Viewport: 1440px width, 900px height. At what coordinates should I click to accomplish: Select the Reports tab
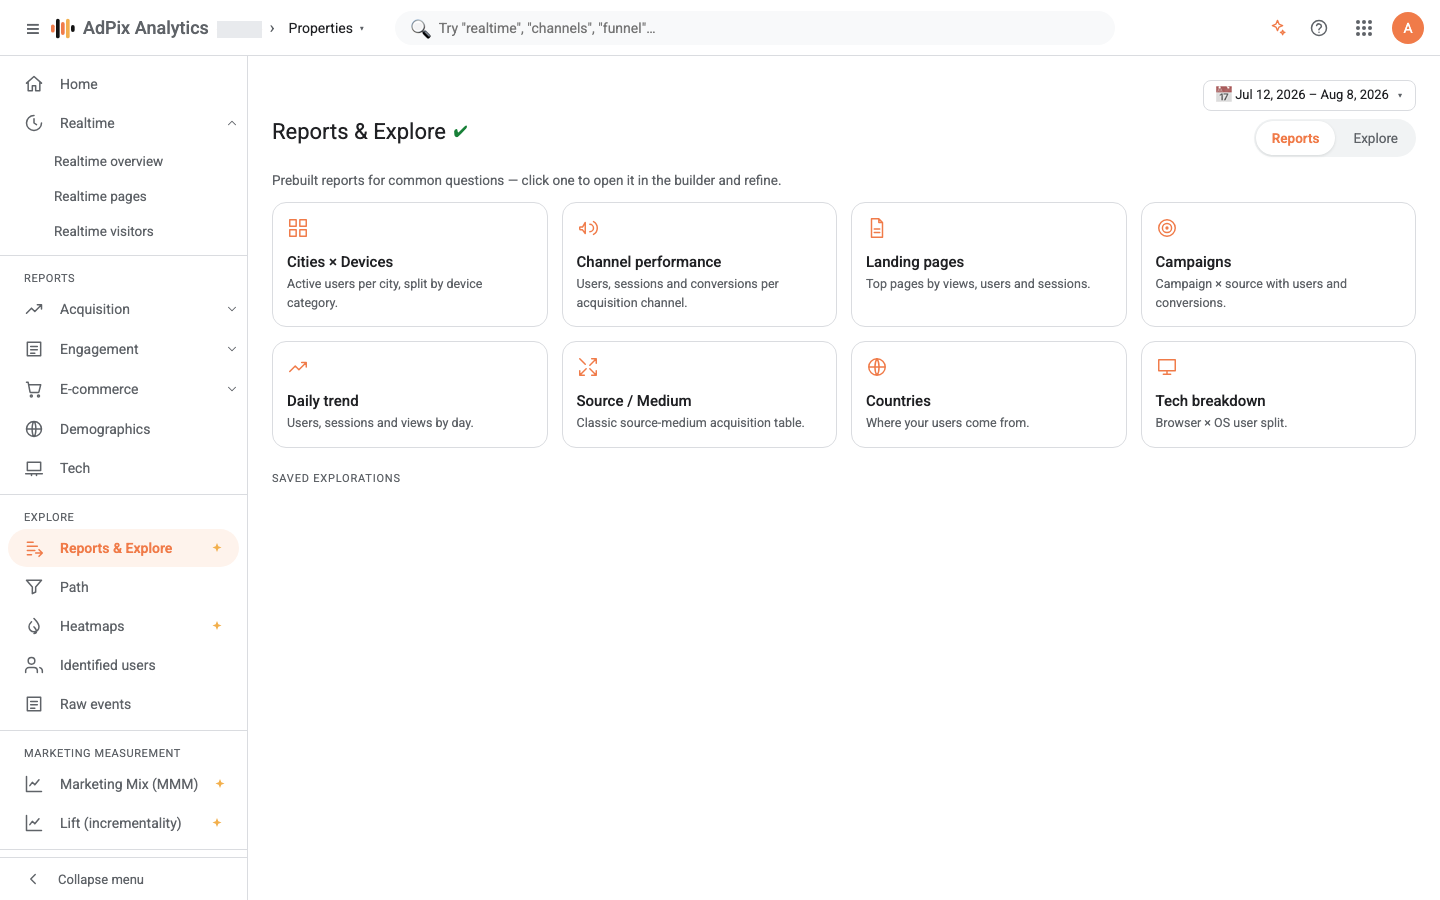(1295, 138)
